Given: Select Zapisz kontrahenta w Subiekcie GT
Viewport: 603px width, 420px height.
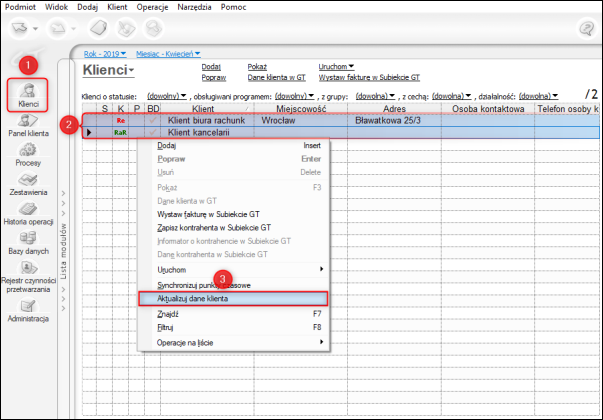Looking at the screenshot, I should click(234, 228).
